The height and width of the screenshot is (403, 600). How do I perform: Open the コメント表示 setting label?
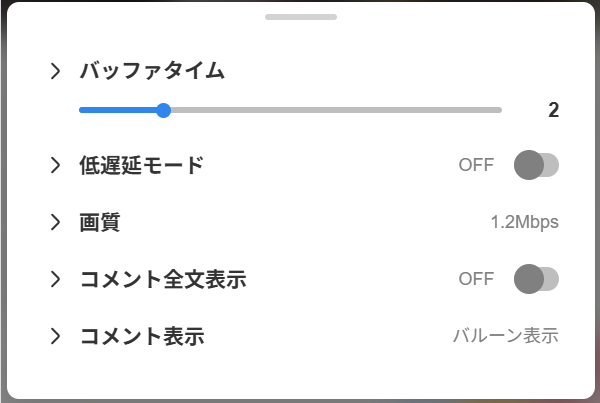point(141,336)
